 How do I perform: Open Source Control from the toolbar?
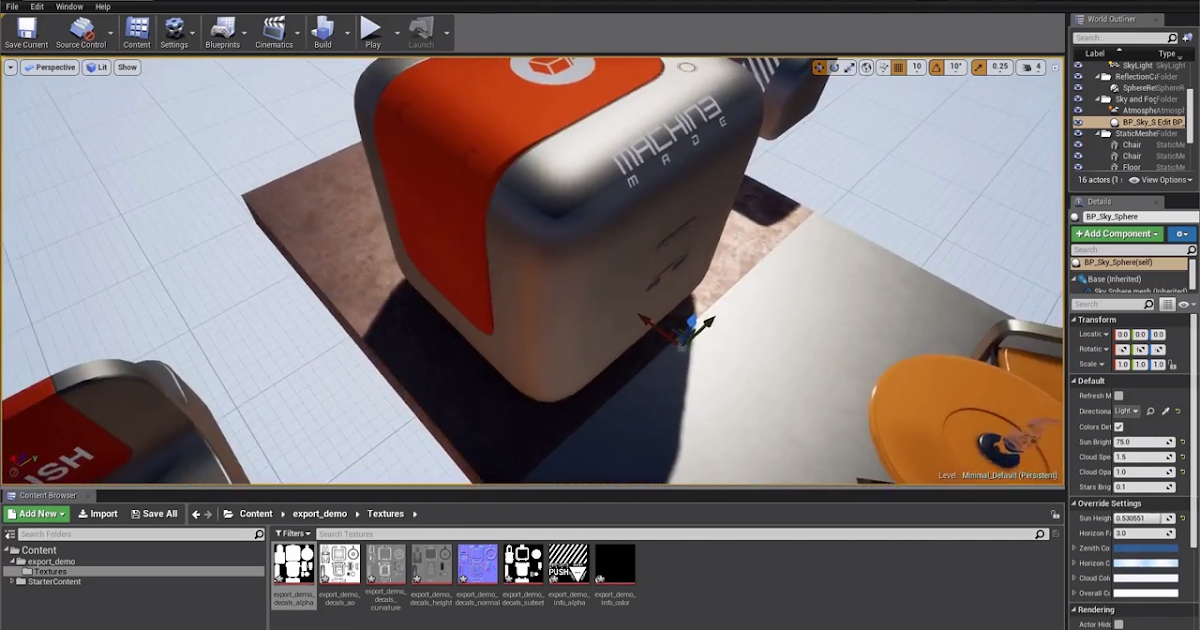point(81,32)
